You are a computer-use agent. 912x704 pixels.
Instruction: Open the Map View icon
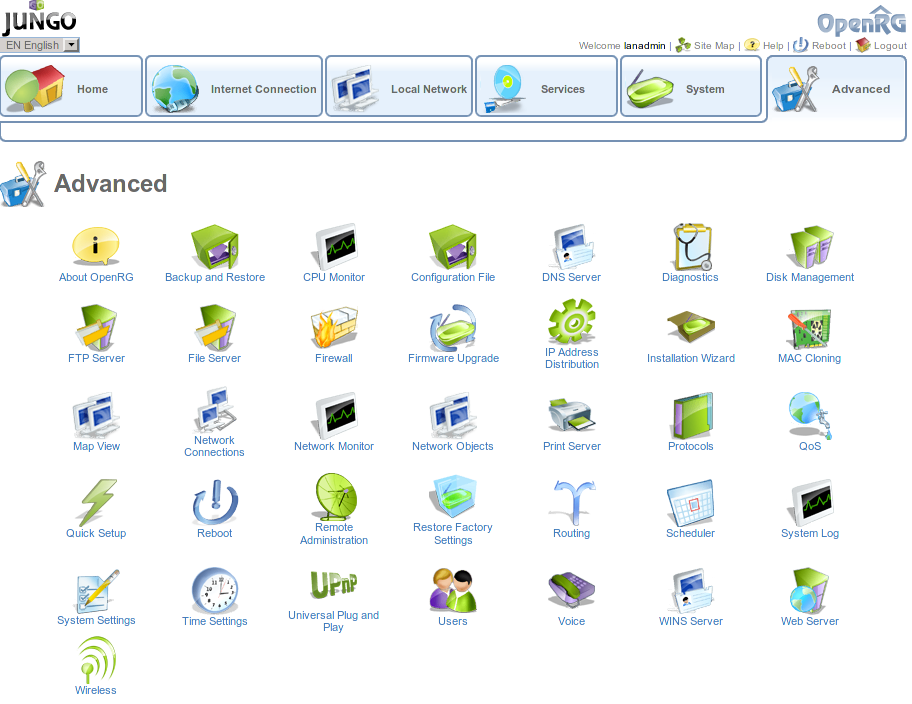[96, 414]
